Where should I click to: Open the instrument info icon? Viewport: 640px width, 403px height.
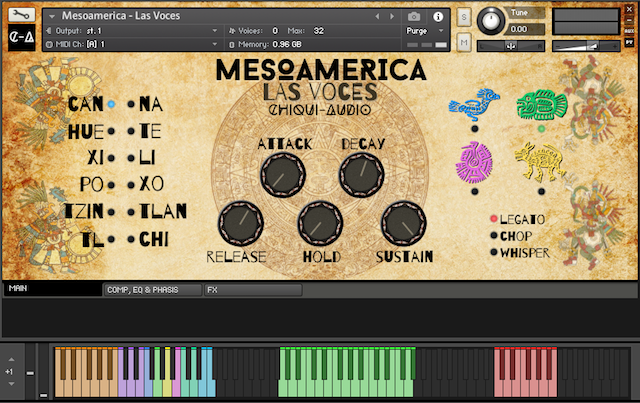point(438,17)
